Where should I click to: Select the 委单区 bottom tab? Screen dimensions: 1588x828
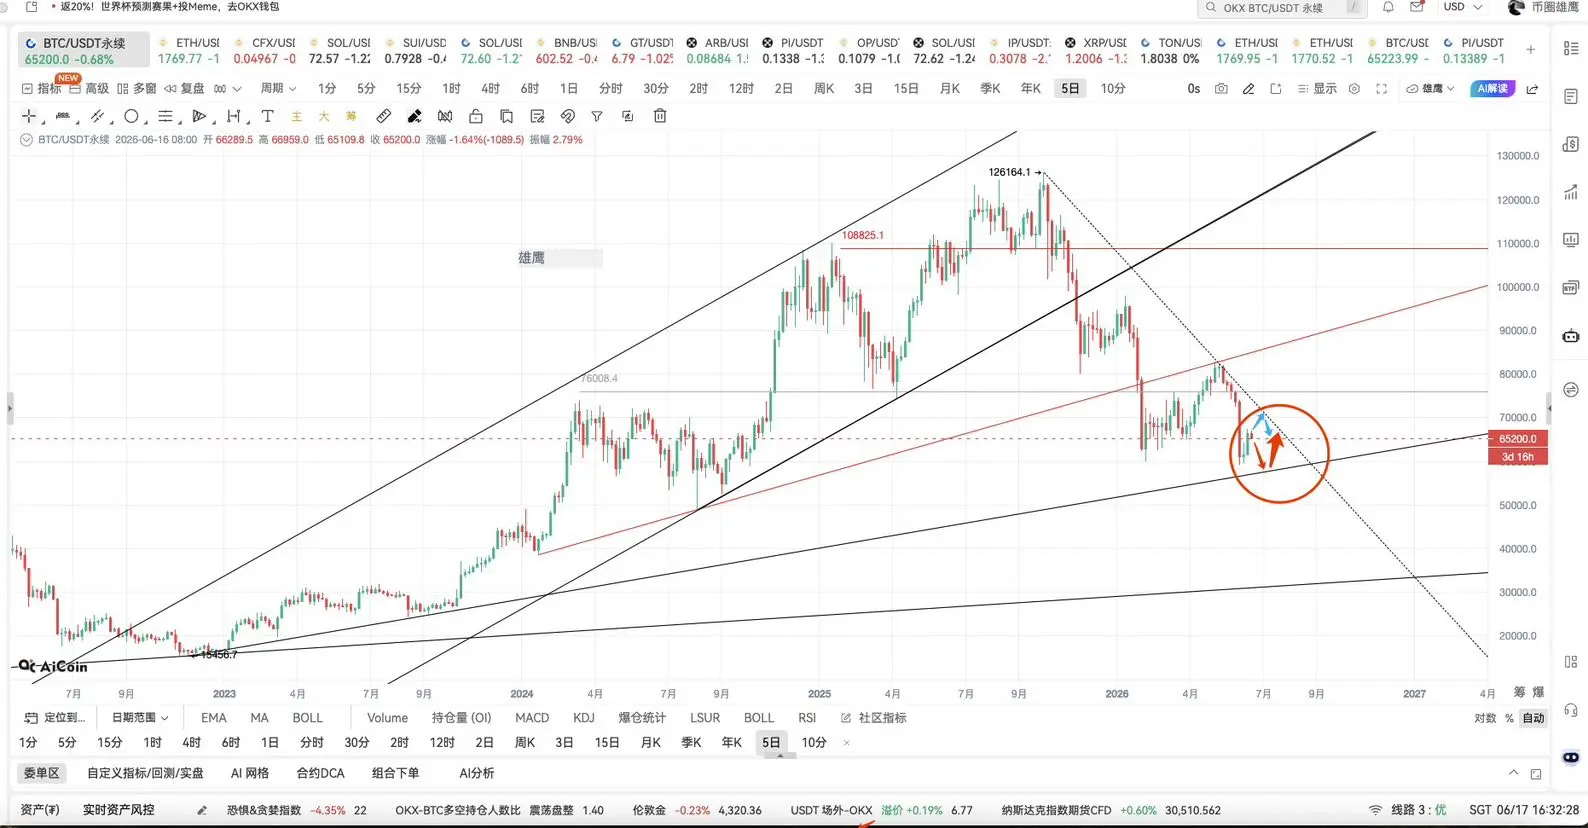[x=42, y=773]
